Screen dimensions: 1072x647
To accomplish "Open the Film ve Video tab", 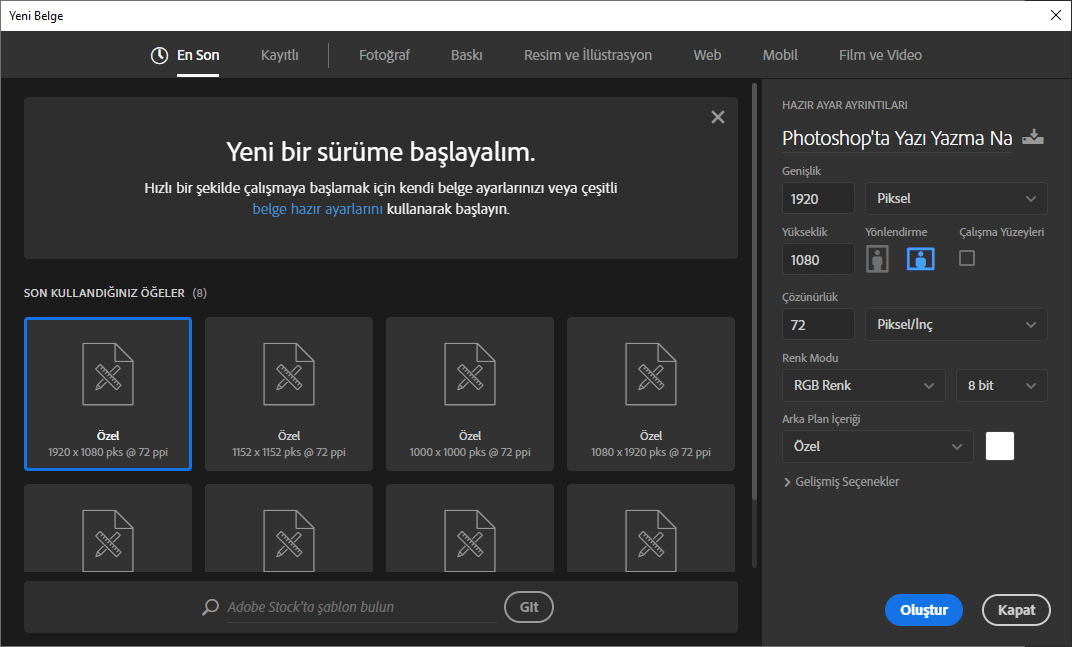I will 881,55.
